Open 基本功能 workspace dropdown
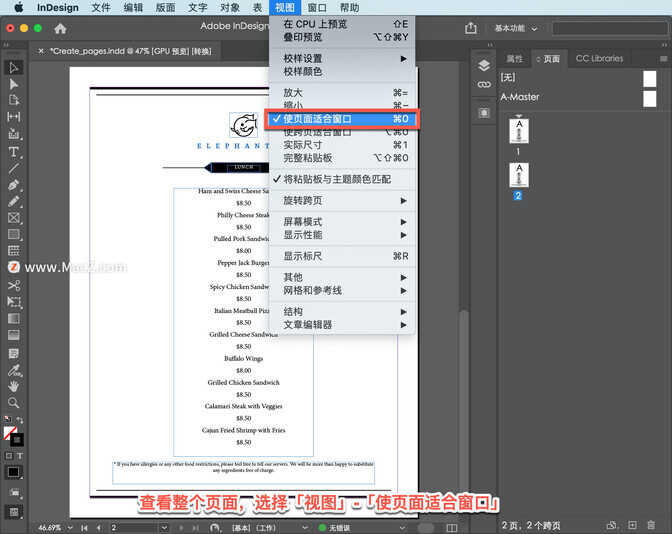The width and height of the screenshot is (672, 534). pos(516,28)
